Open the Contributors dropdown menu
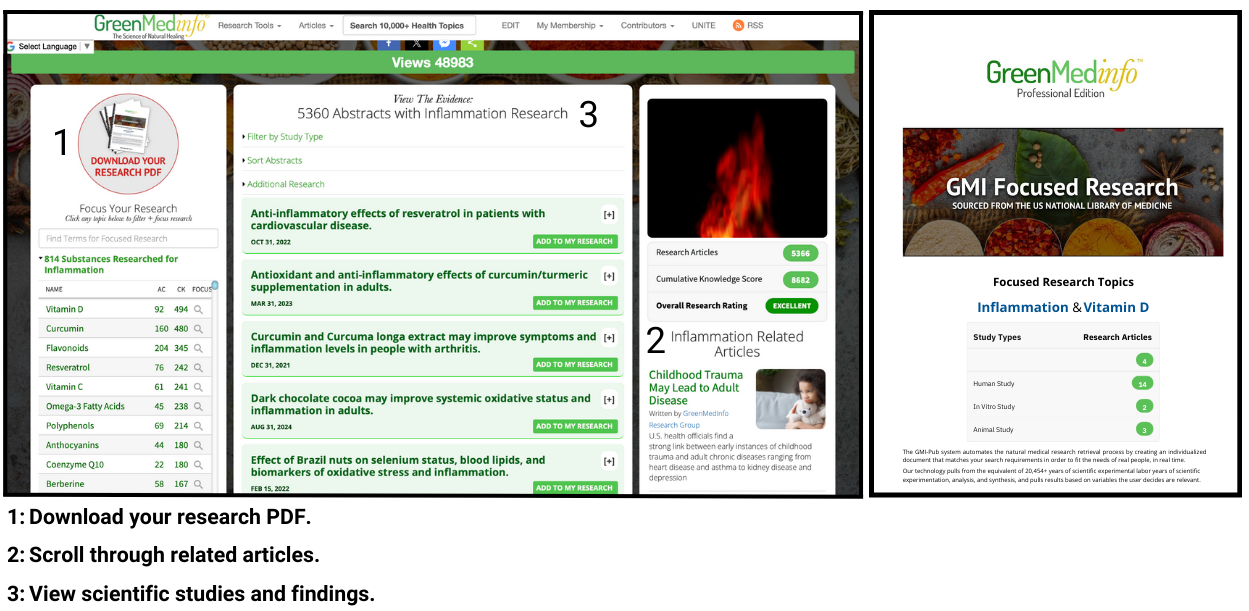 coord(647,25)
